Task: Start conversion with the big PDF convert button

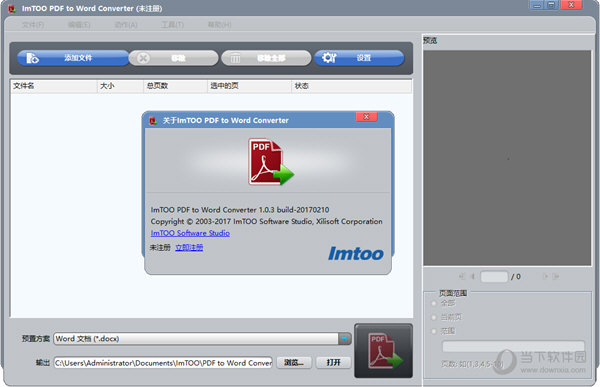Action: click(383, 351)
